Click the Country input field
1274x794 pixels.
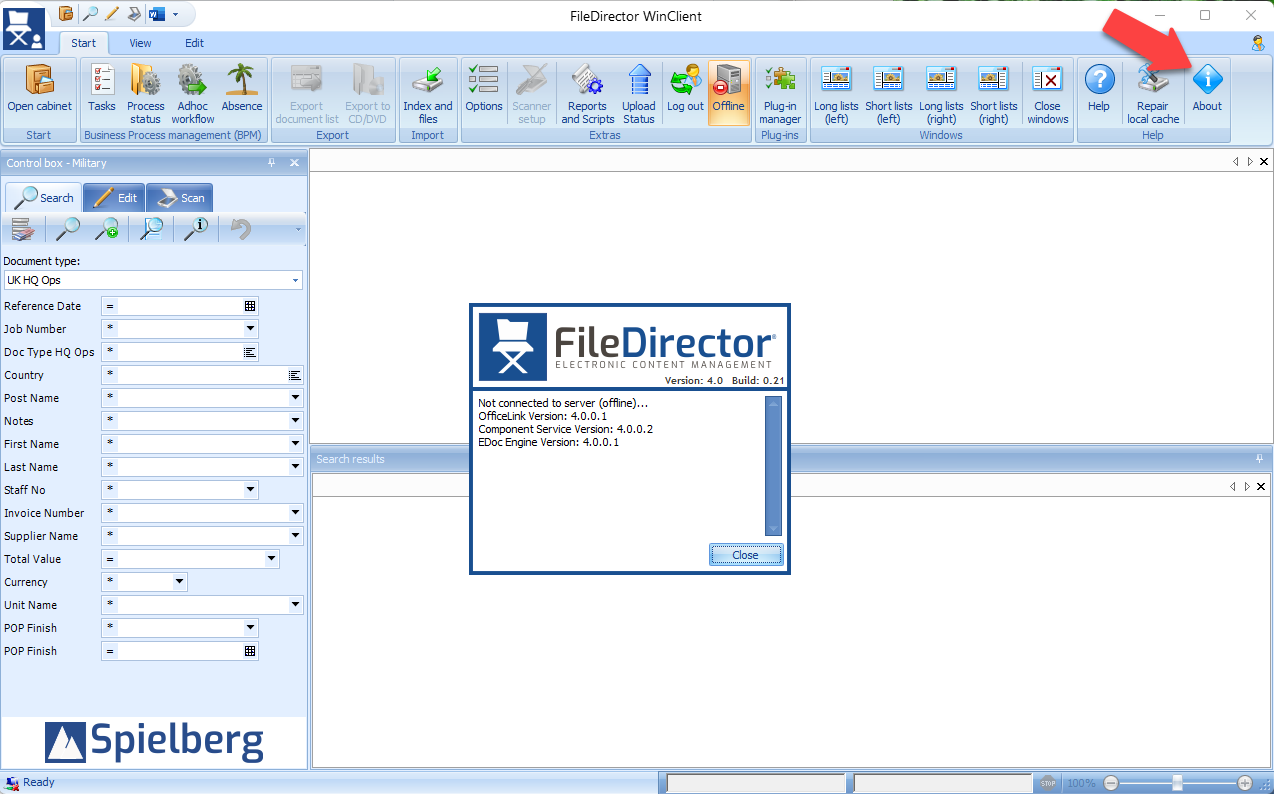[x=202, y=375]
